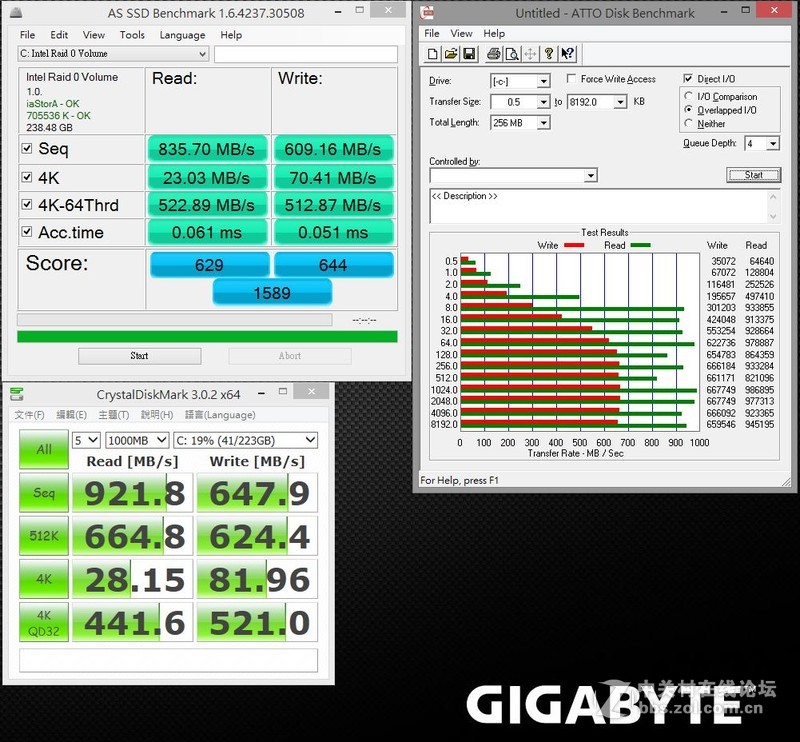Open the 語言(Language) menu in CrystalDiskMark

point(220,414)
